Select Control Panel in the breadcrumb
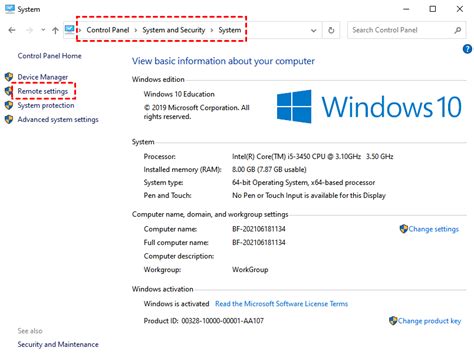Image resolution: width=474 pixels, height=361 pixels. point(108,30)
